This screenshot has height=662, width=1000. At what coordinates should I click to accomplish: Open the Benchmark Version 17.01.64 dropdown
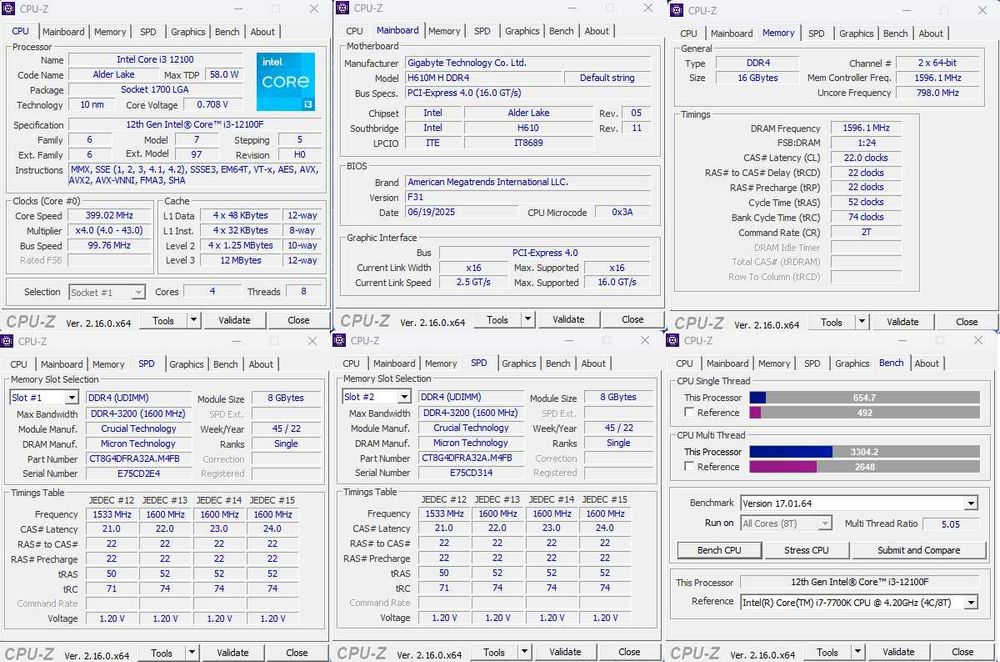click(x=859, y=503)
